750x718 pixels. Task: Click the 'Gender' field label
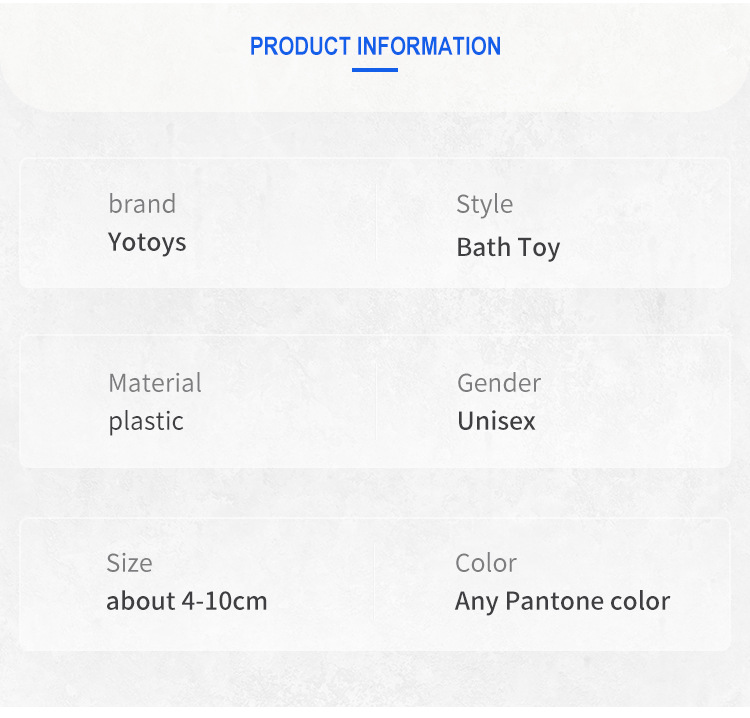tap(499, 383)
